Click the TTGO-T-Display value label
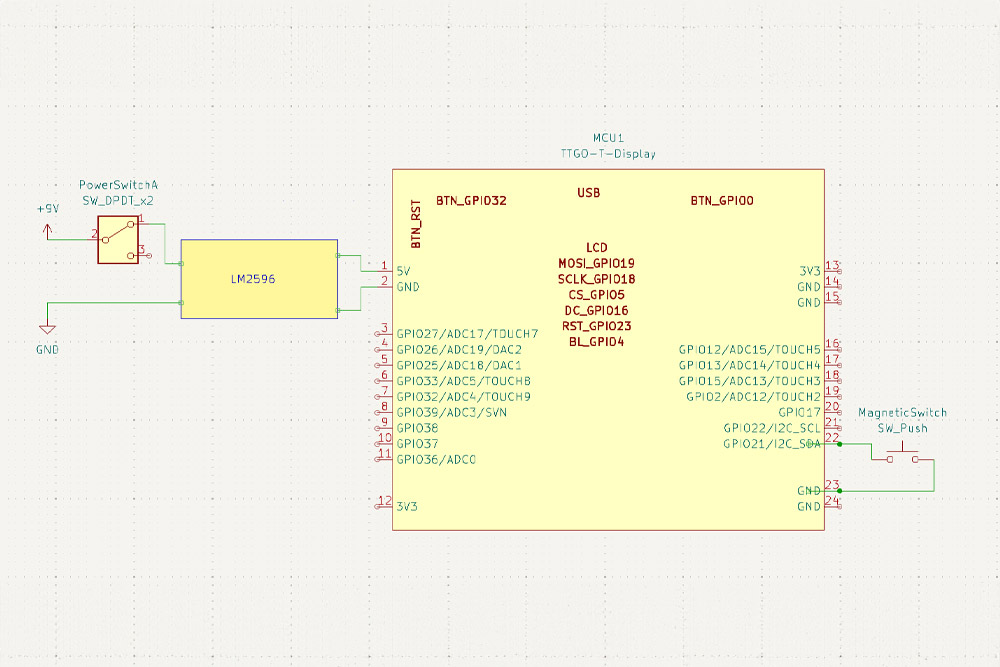 (608, 154)
